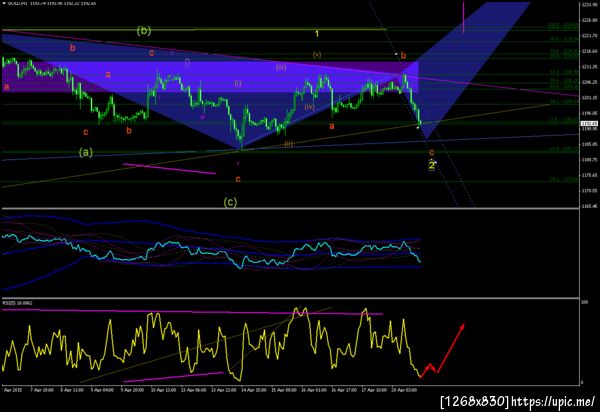Select the green (b) wave label
The width and height of the screenshot is (600, 412).
coord(144,31)
